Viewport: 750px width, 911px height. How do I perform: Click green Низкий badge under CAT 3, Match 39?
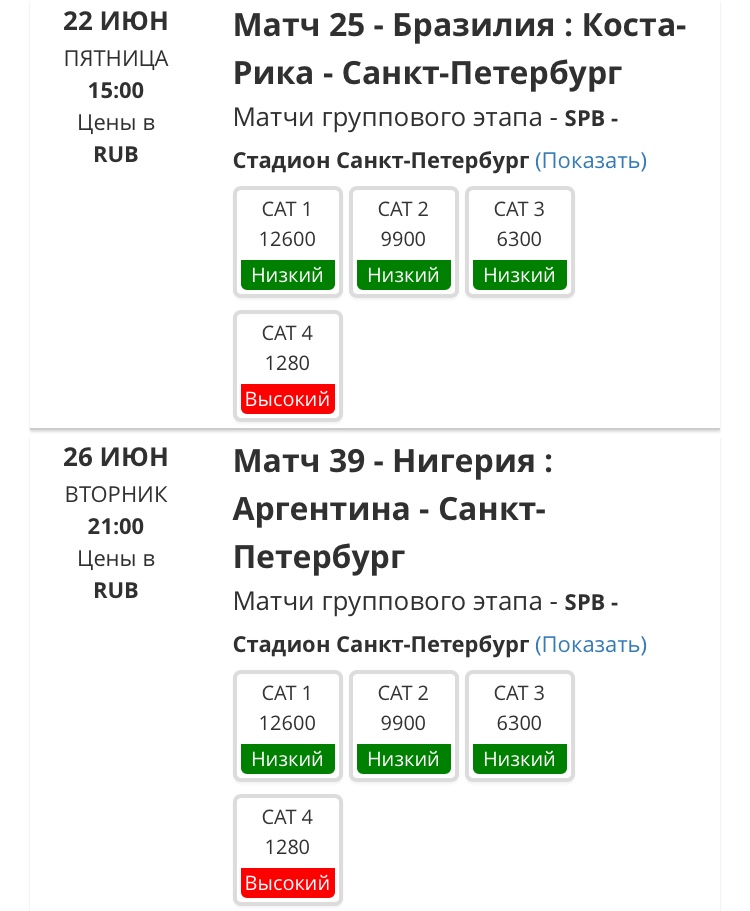(x=520, y=759)
